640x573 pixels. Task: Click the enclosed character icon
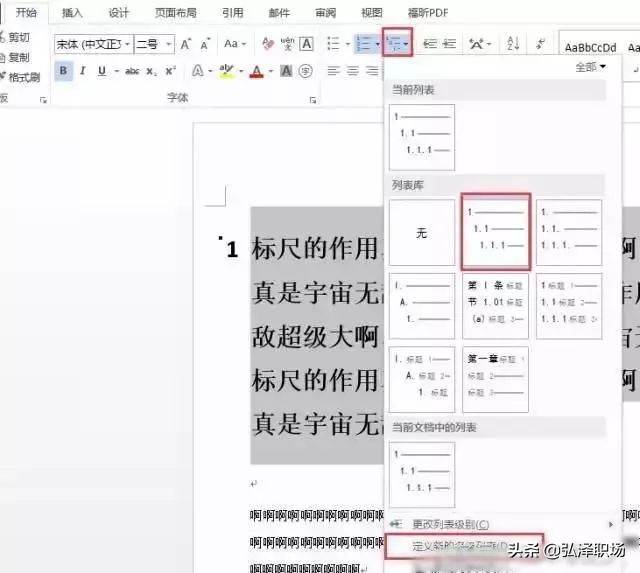coord(306,71)
